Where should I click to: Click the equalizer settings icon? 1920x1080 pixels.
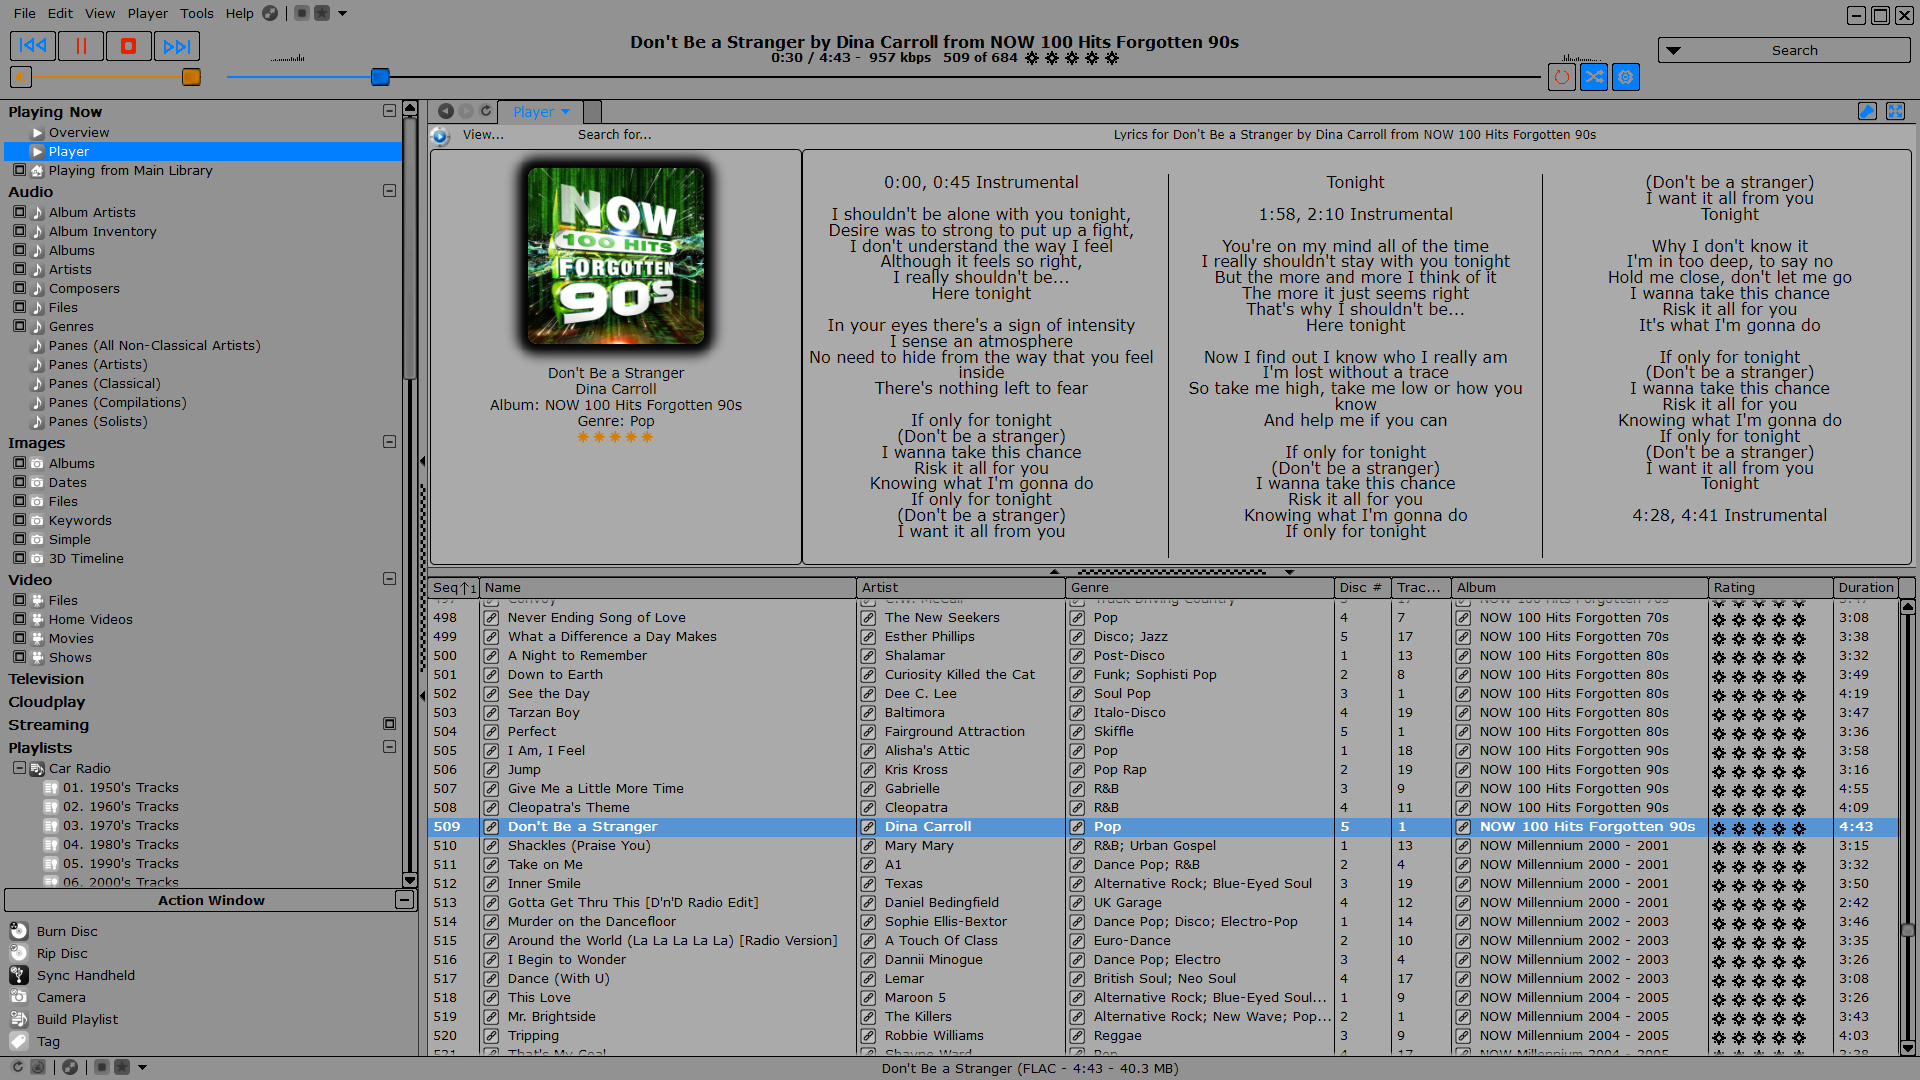(x=1626, y=76)
